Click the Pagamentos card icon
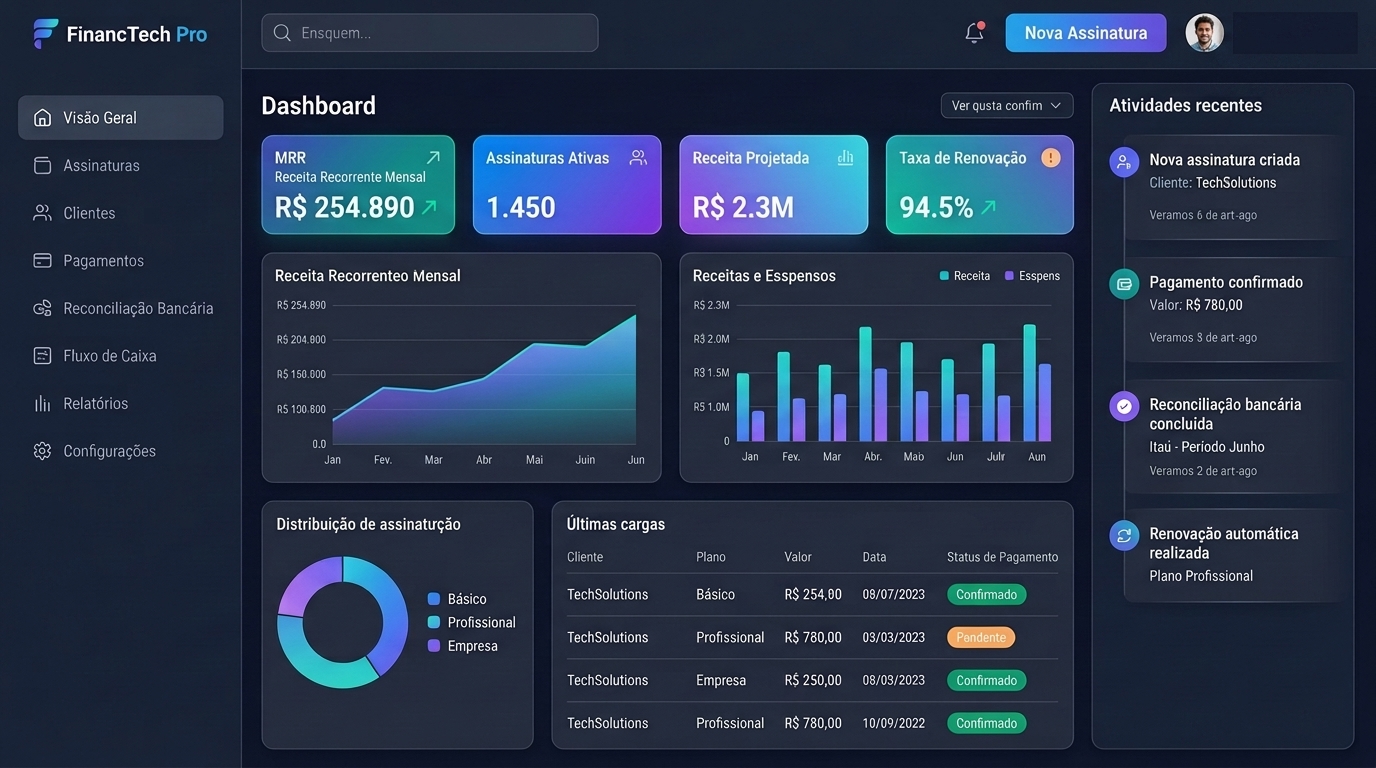The height and width of the screenshot is (768, 1376). 42,260
